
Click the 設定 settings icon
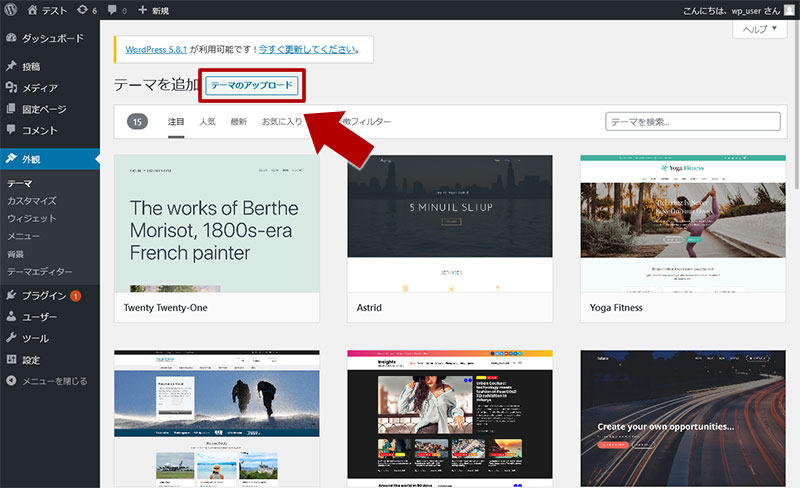pyautogui.click(x=11, y=359)
